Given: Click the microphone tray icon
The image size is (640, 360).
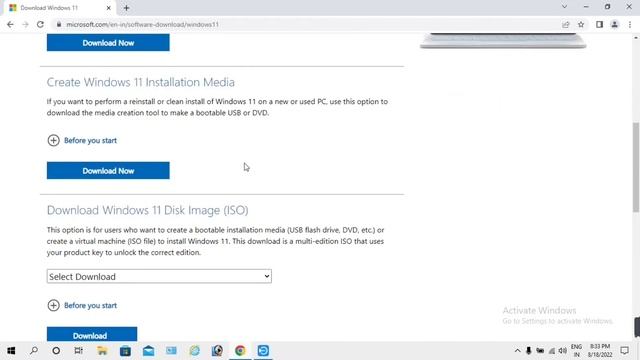Looking at the screenshot, I should pyautogui.click(x=529, y=351).
